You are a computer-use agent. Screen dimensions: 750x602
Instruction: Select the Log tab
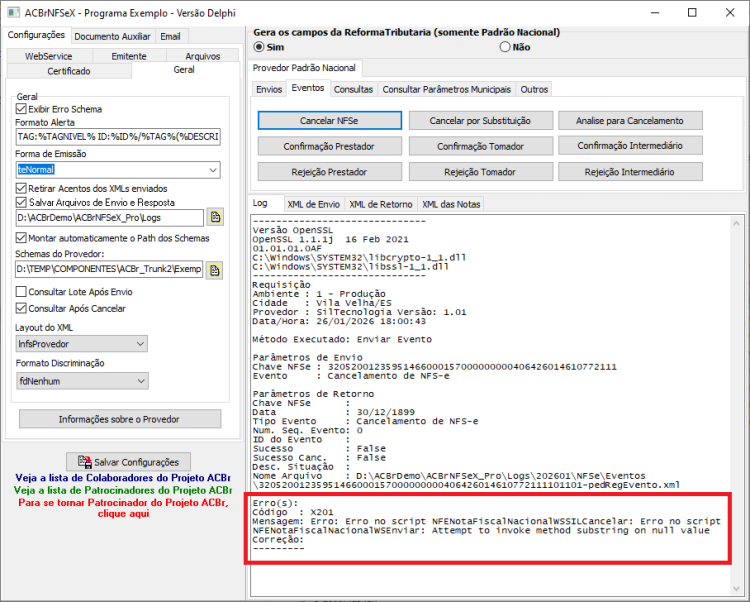(x=260, y=203)
